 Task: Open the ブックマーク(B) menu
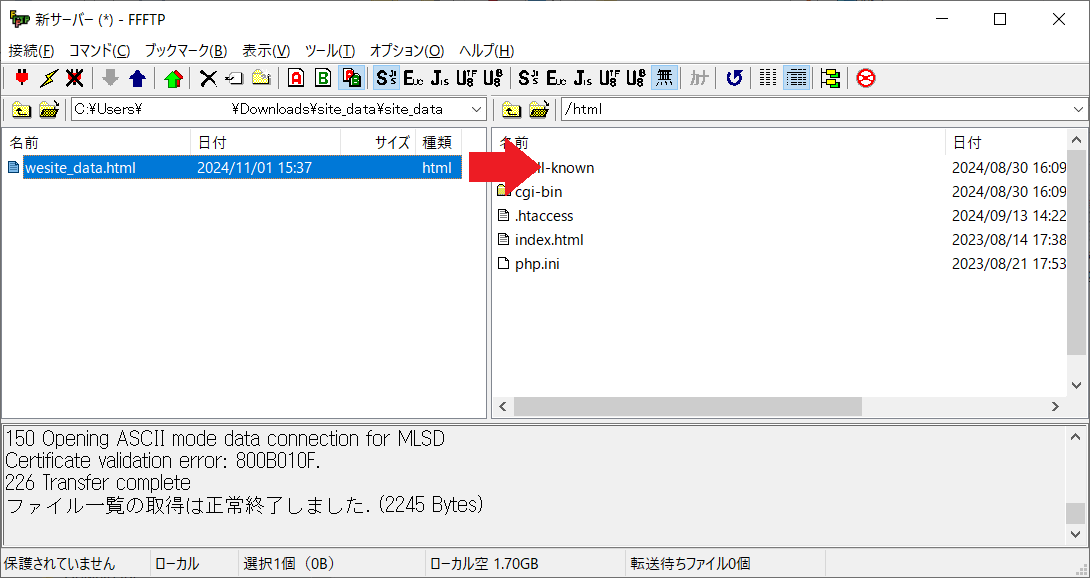coord(185,50)
